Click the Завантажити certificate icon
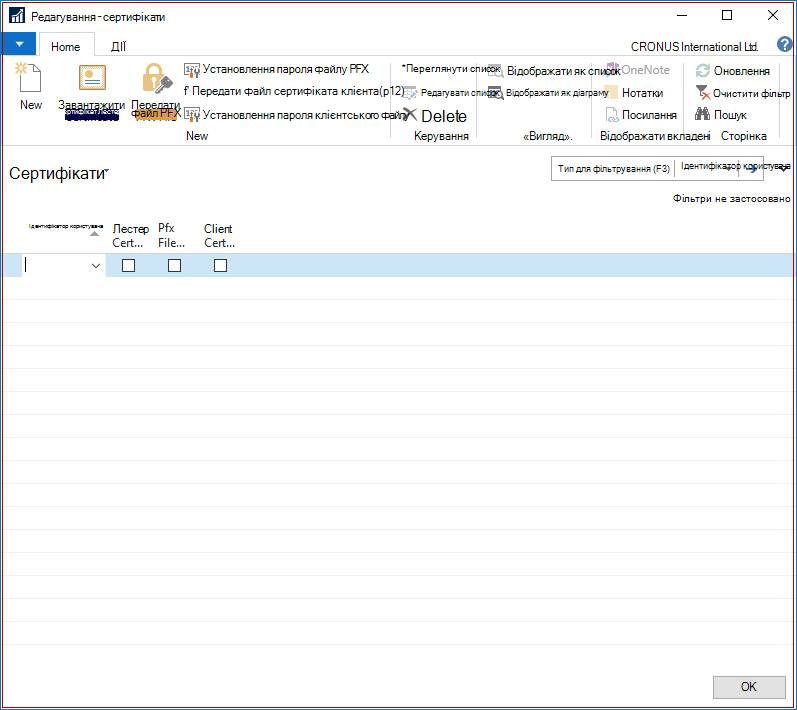797x710 pixels. pos(92,78)
